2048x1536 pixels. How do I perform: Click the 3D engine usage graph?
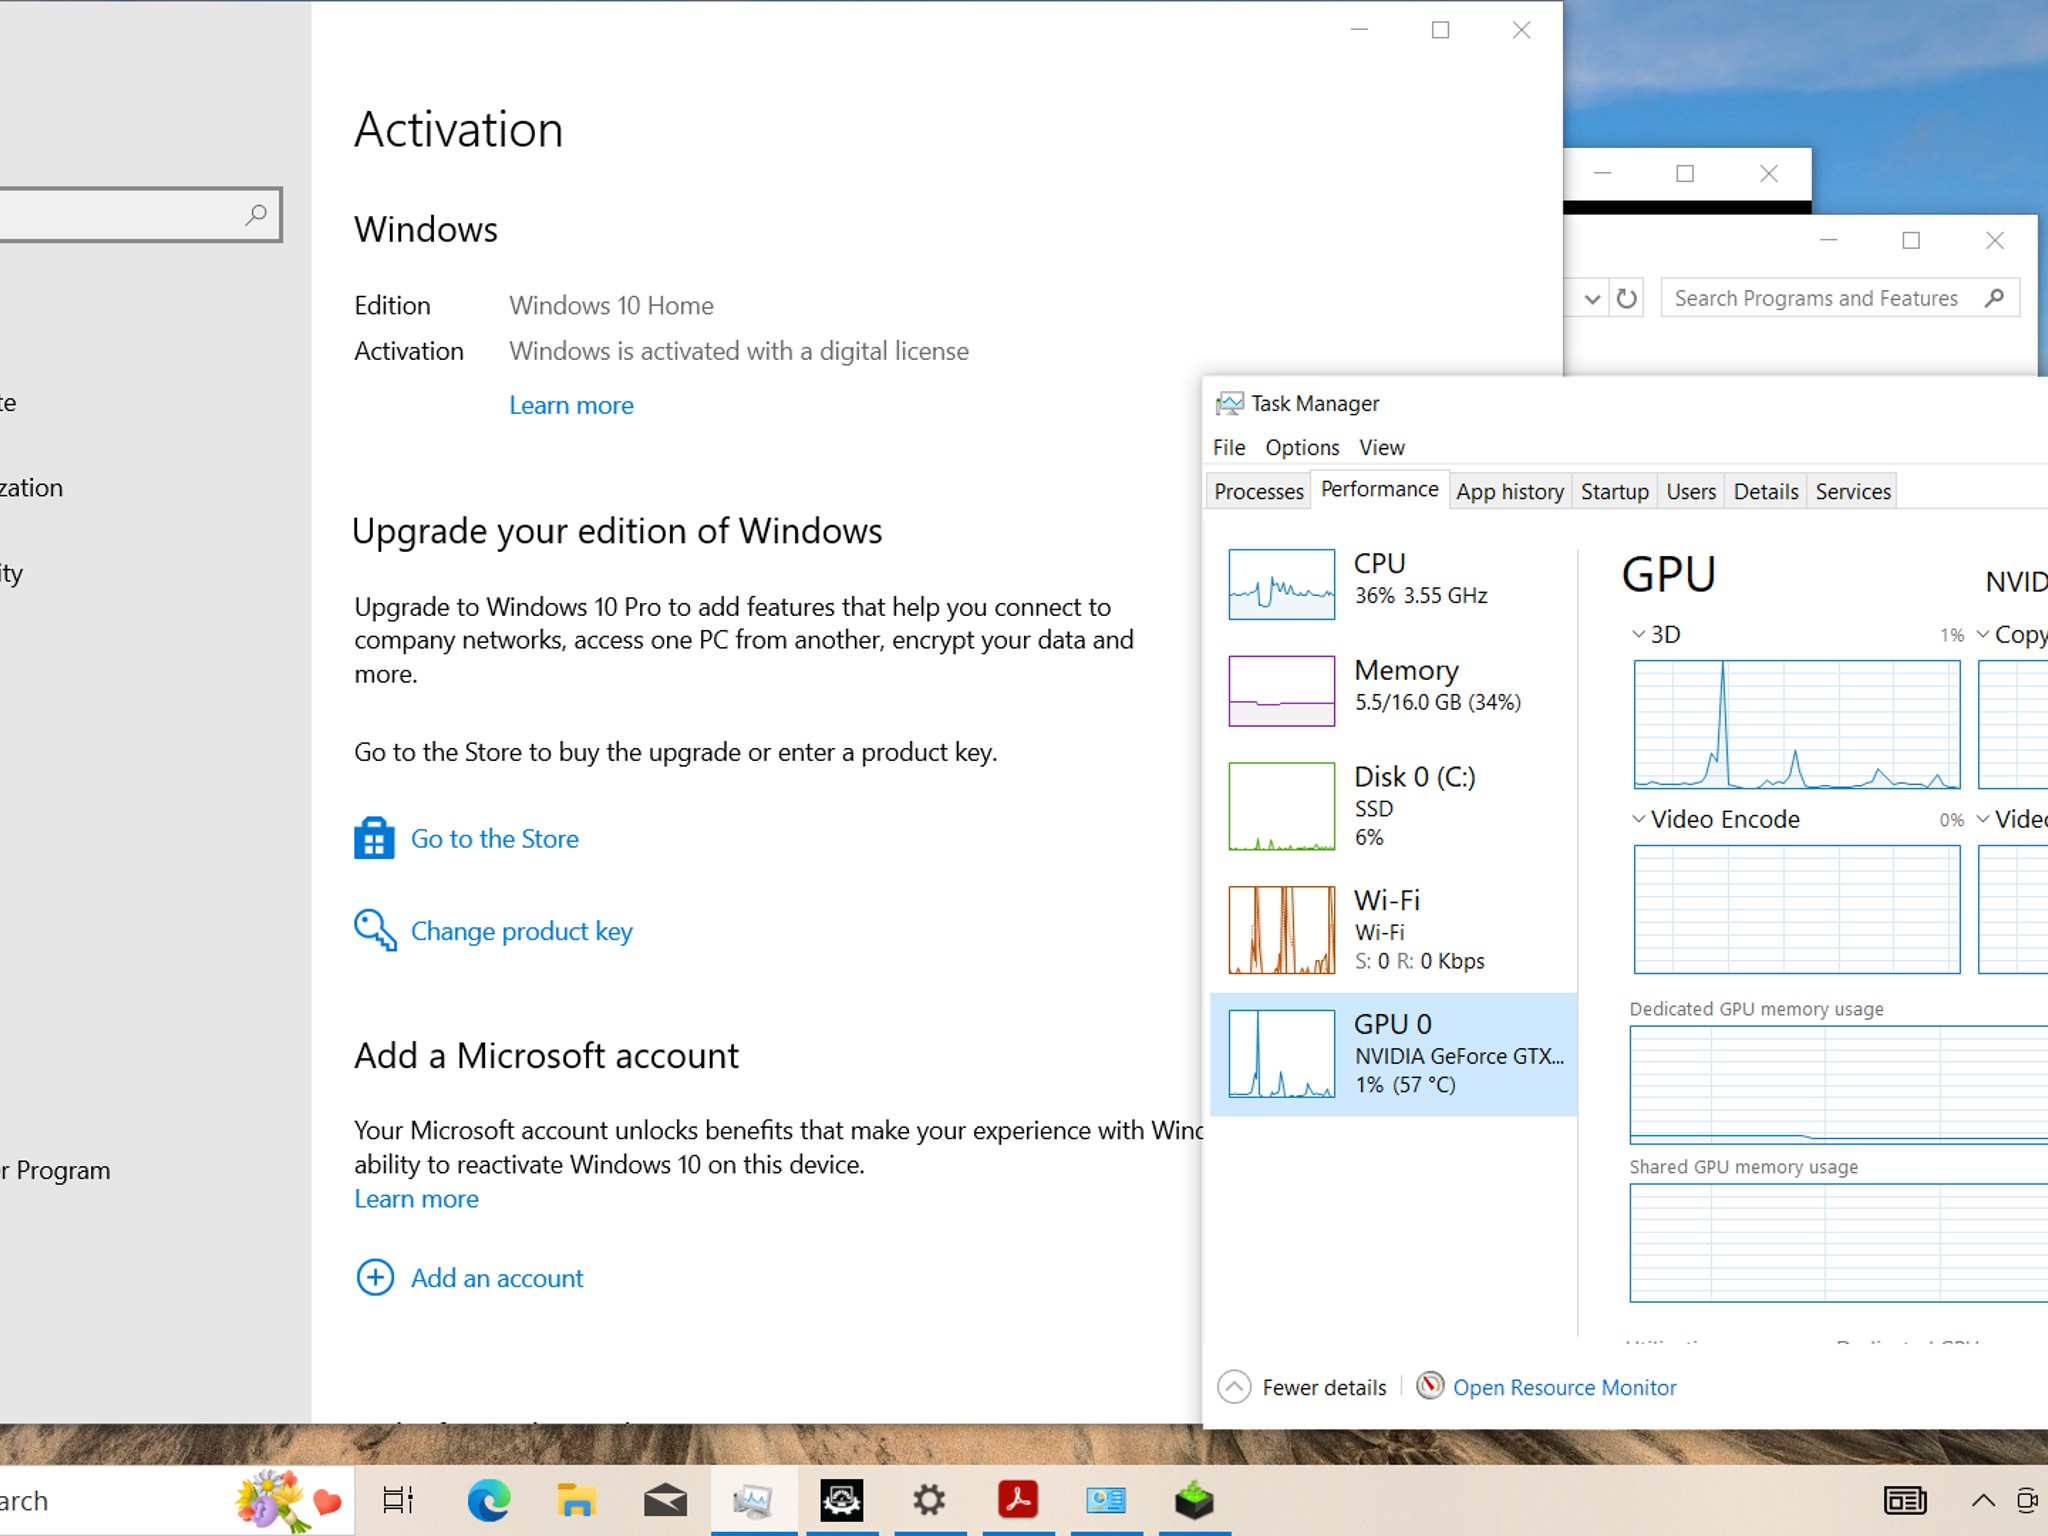(1797, 725)
